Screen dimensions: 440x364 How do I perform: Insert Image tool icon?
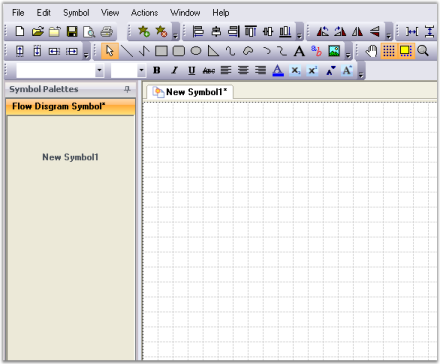(x=334, y=51)
